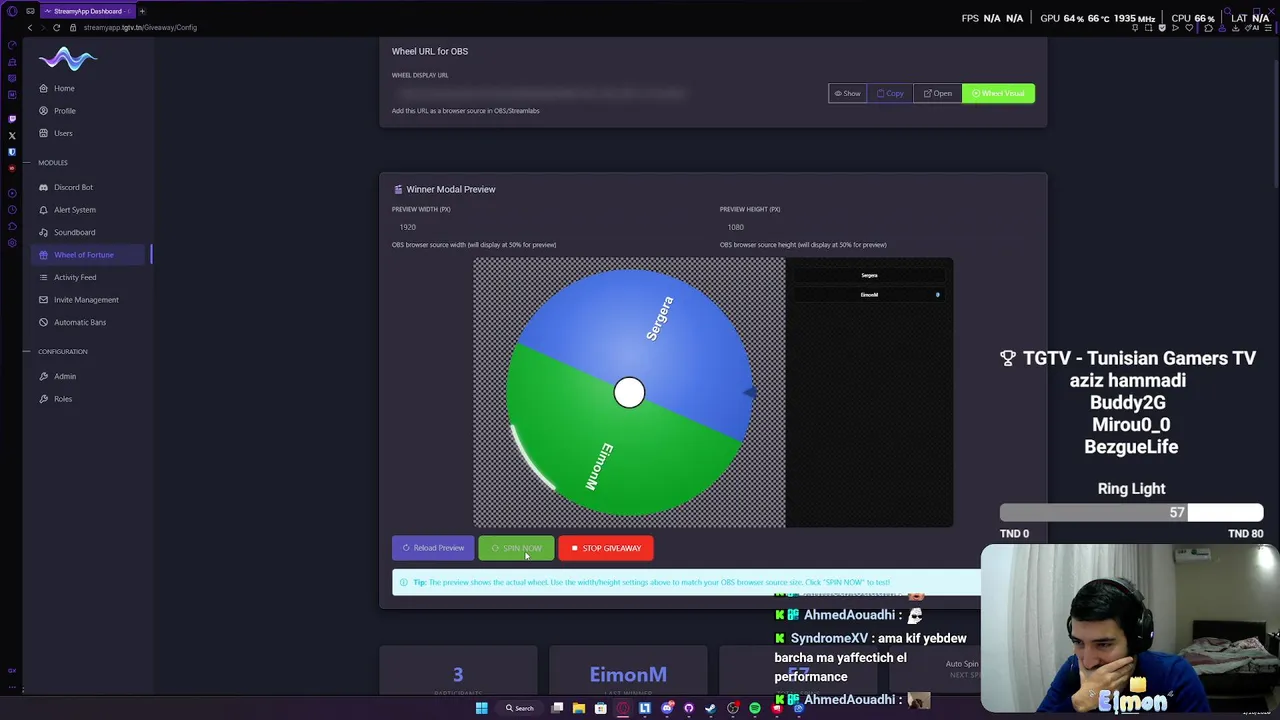The width and height of the screenshot is (1280, 720).
Task: Open File Explorer from the taskbar
Action: [578, 708]
